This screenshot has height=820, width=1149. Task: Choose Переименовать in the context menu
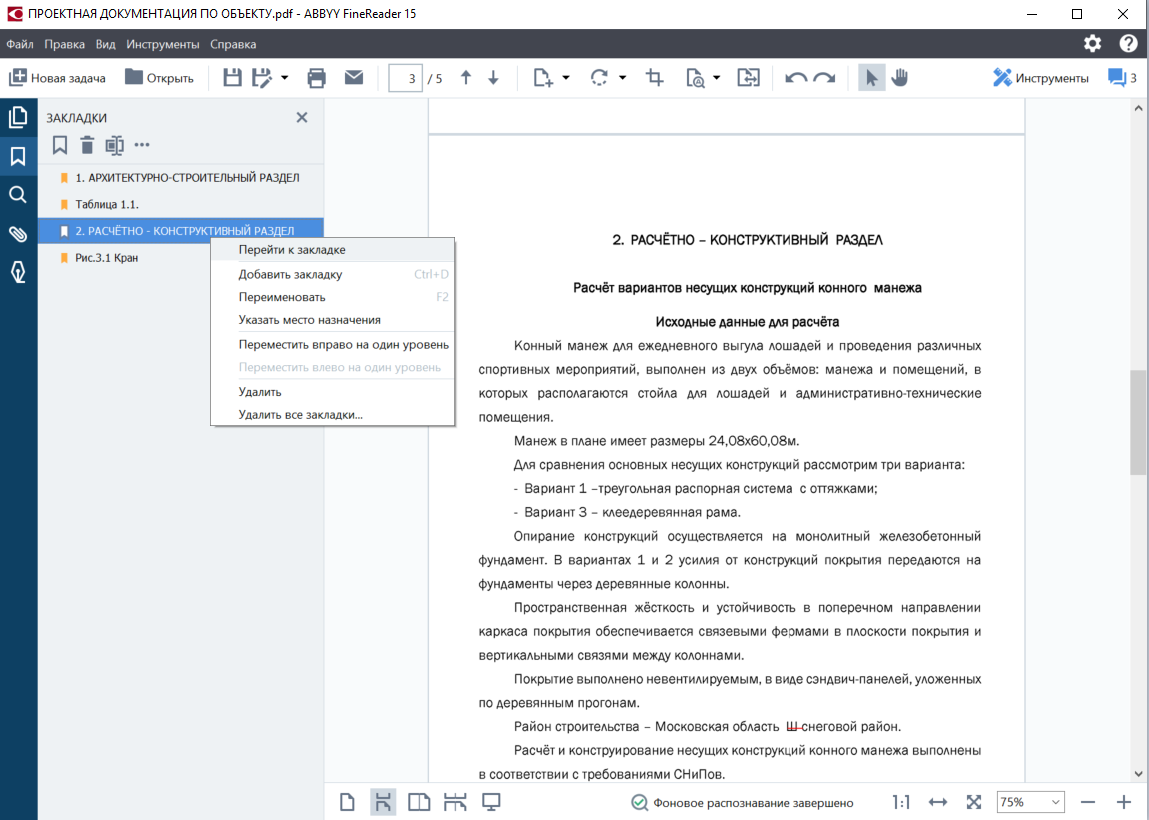(x=281, y=295)
